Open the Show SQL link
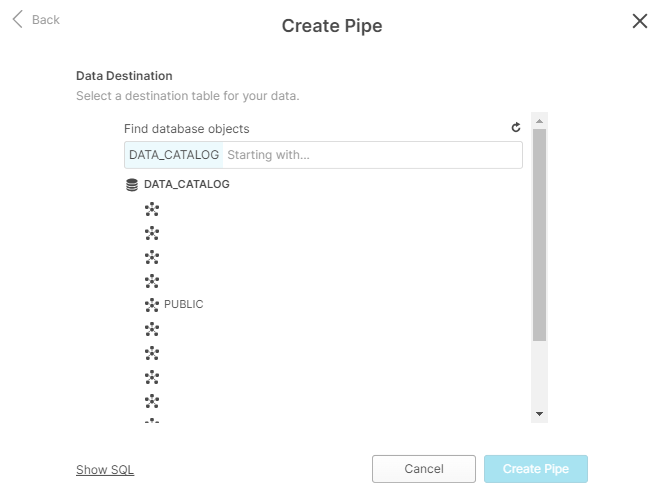The width and height of the screenshot is (668, 493). [x=105, y=470]
